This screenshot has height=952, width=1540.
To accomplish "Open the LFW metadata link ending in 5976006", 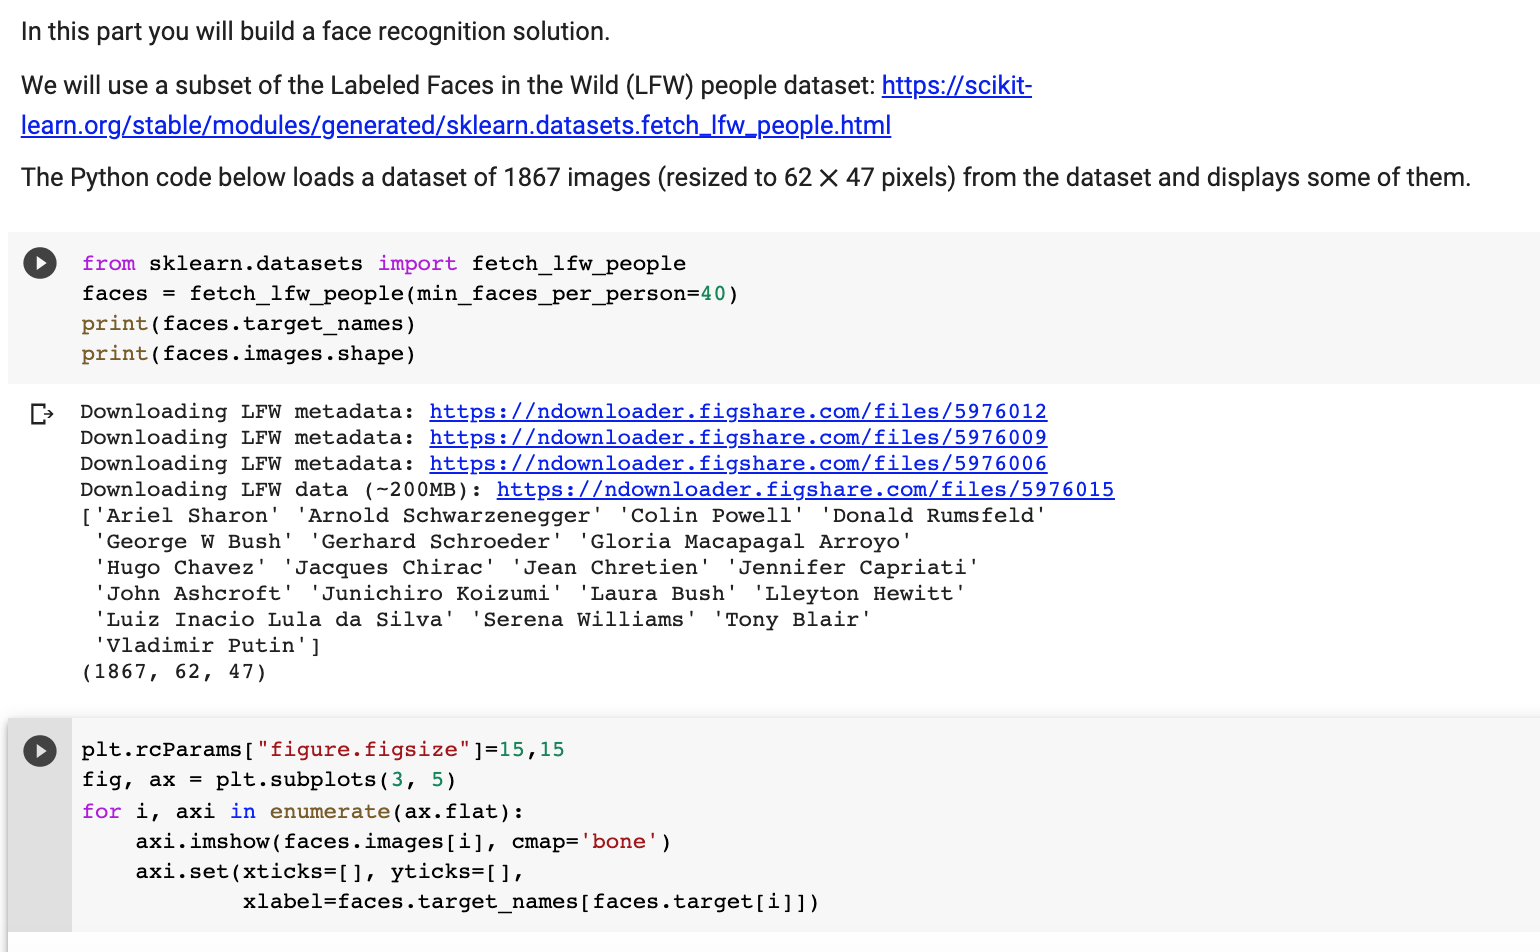I will pos(738,463).
